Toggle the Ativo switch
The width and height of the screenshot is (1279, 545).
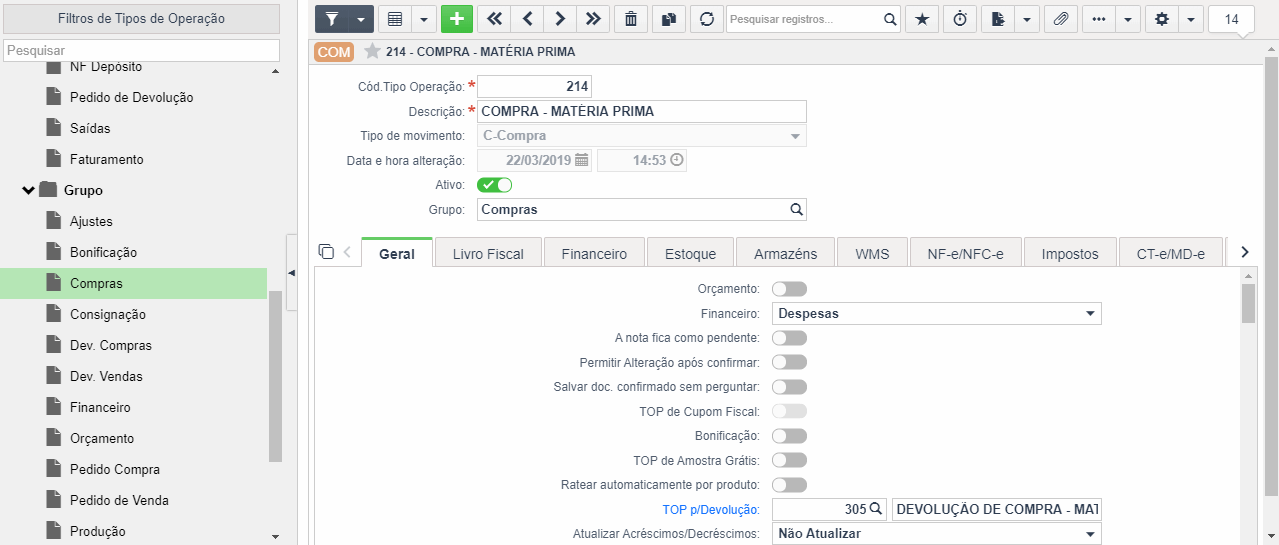[x=495, y=185]
